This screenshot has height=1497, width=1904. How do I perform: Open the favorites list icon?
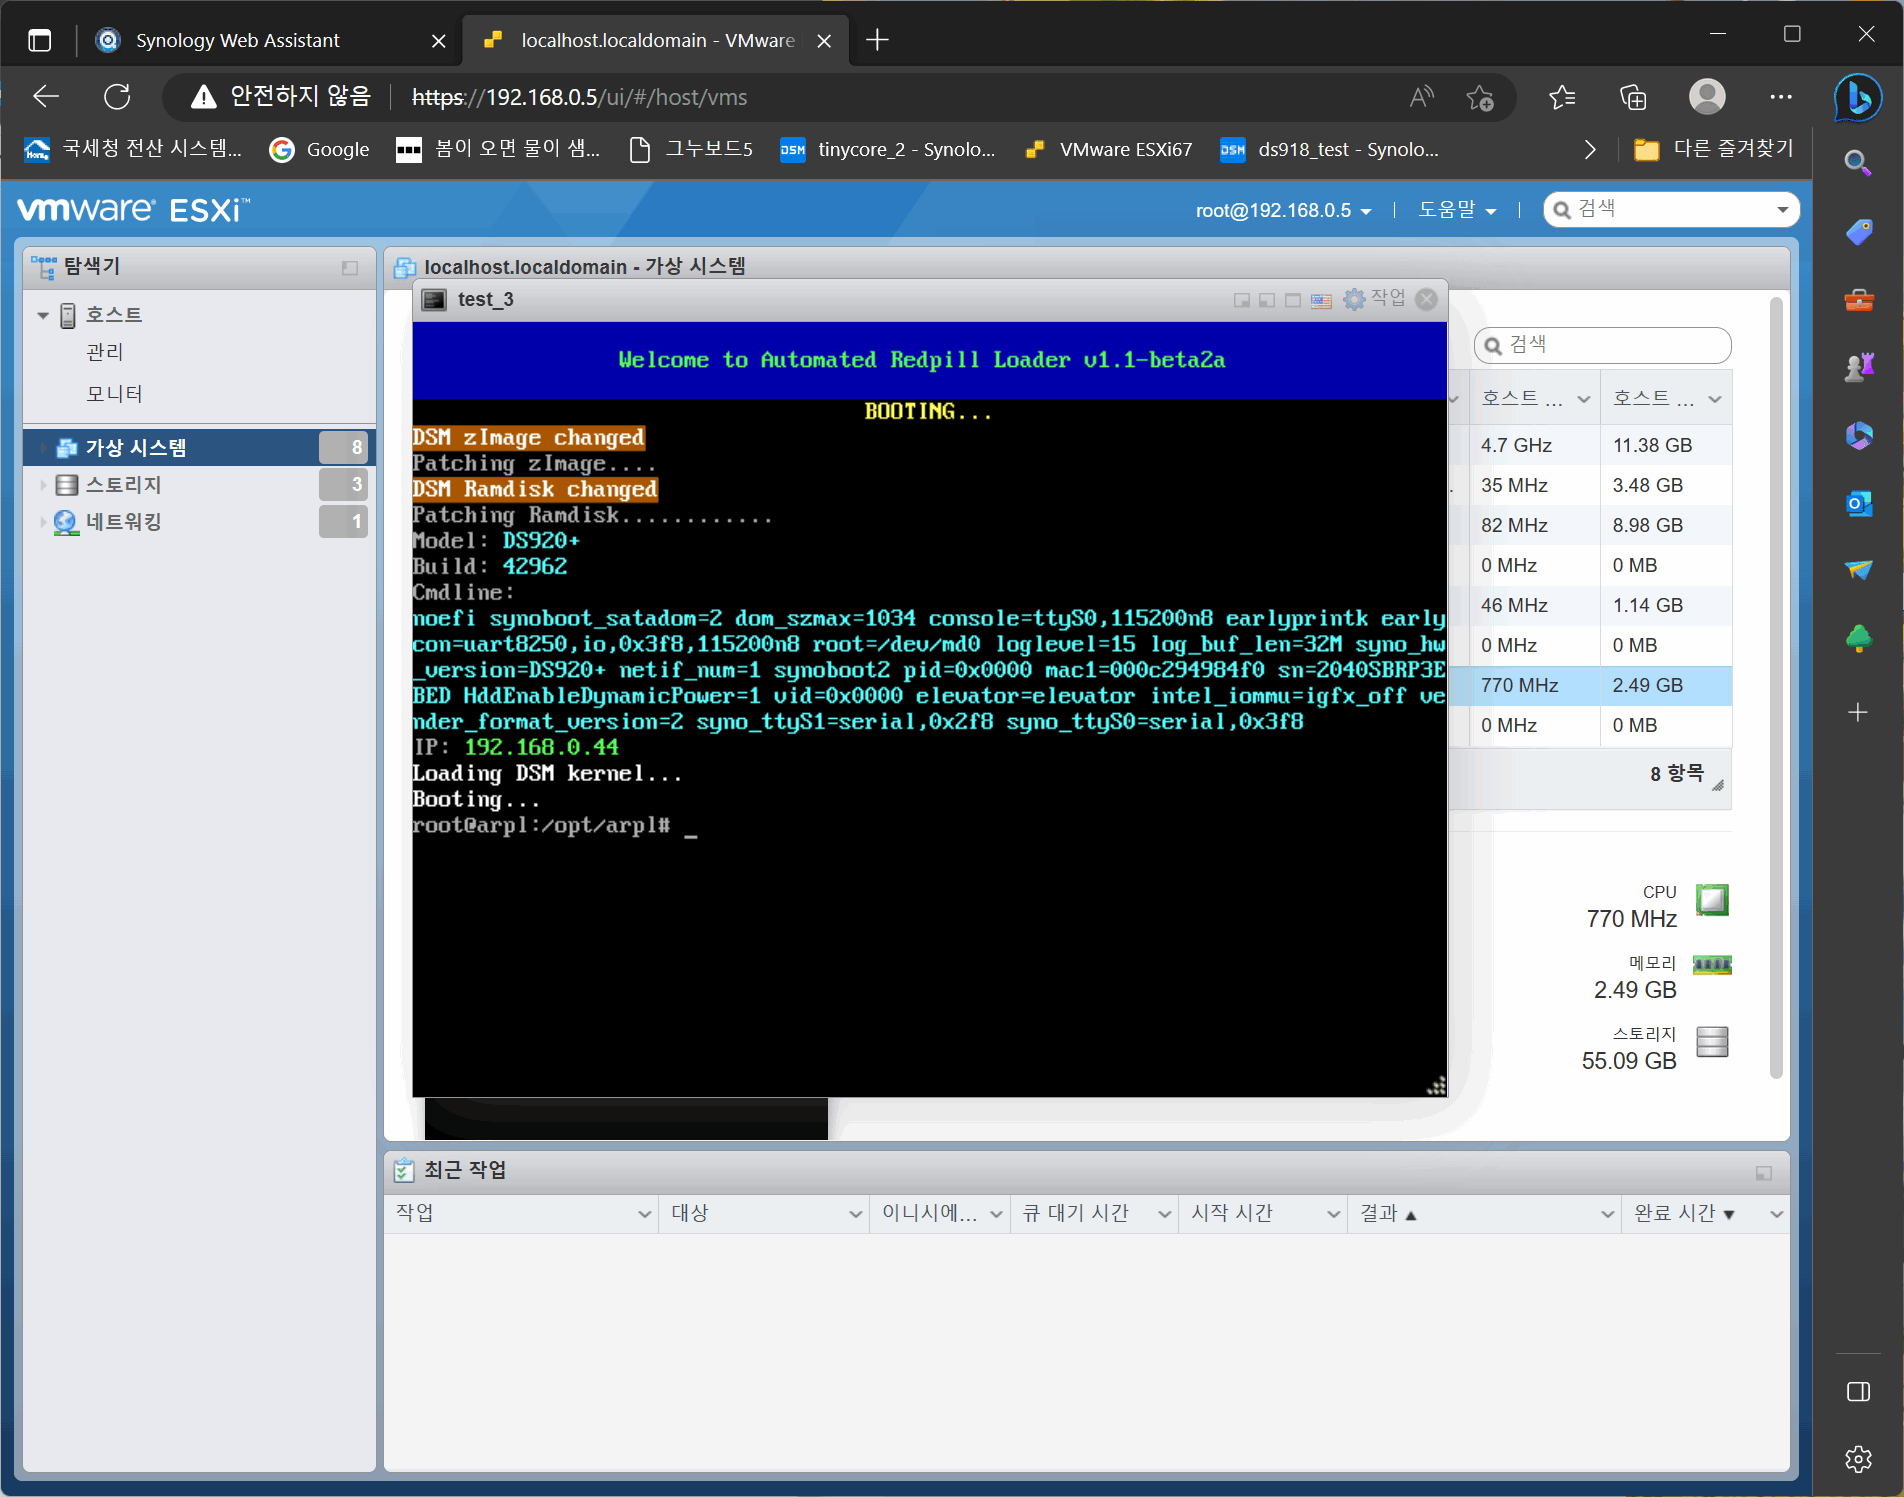[1562, 97]
